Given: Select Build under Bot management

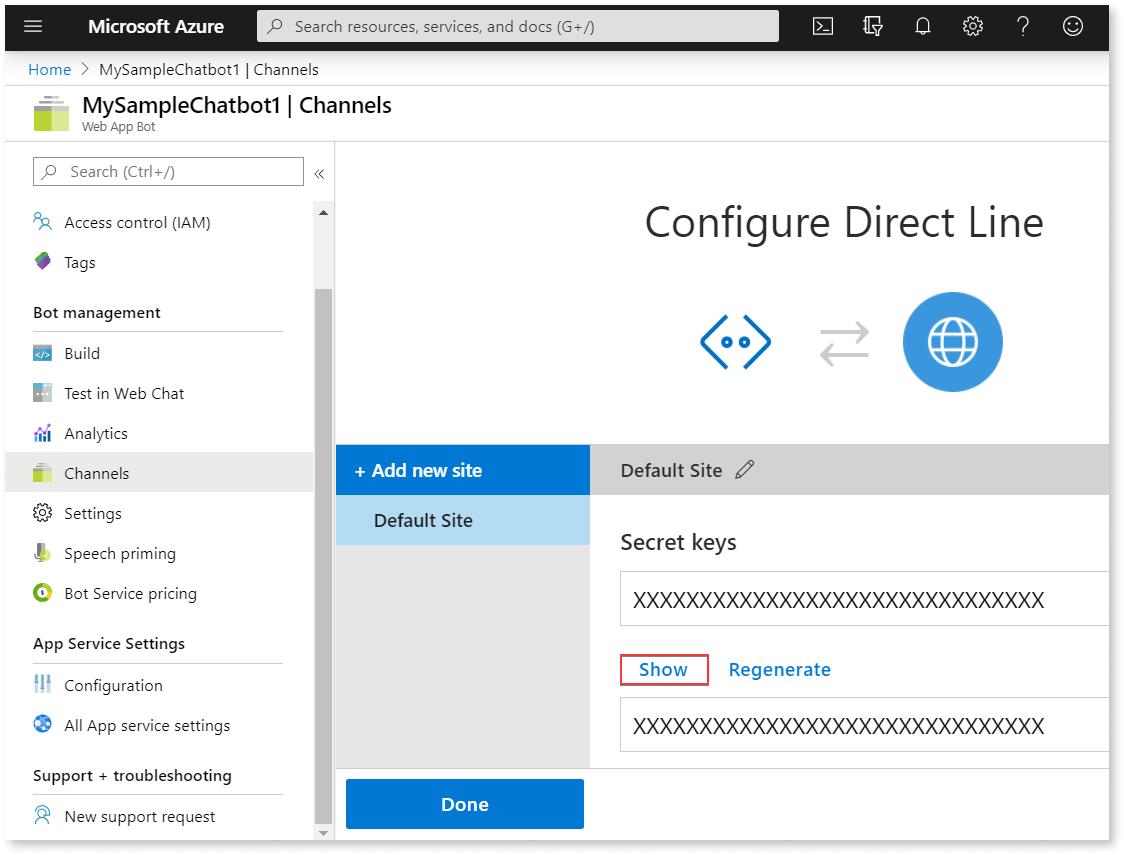Looking at the screenshot, I should coord(82,353).
